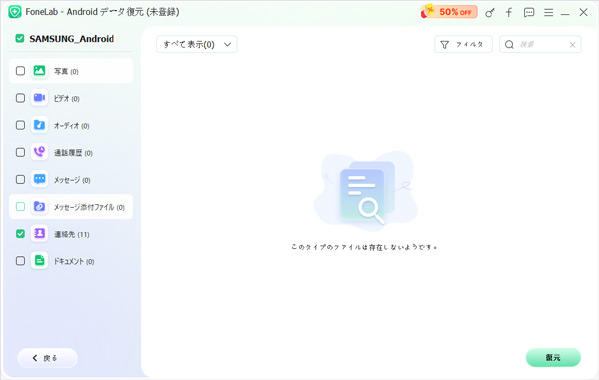Open the Facebook icon in title bar
Viewport: 599px width, 380px height.
pos(509,12)
